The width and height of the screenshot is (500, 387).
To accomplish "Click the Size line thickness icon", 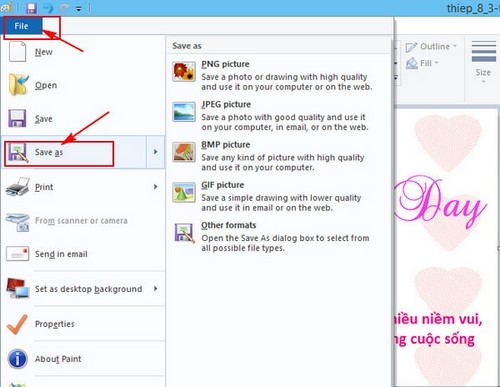I will click(484, 51).
